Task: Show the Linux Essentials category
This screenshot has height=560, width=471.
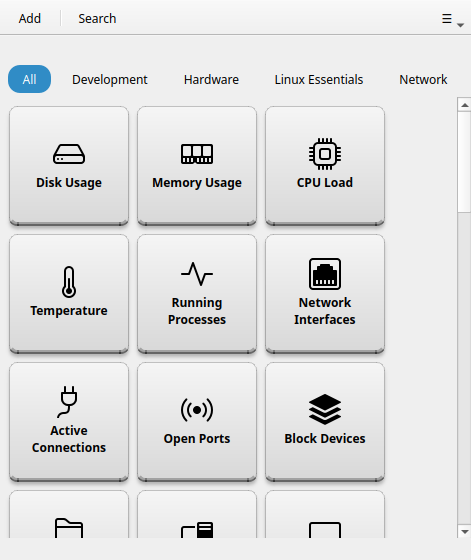Action: 319,79
